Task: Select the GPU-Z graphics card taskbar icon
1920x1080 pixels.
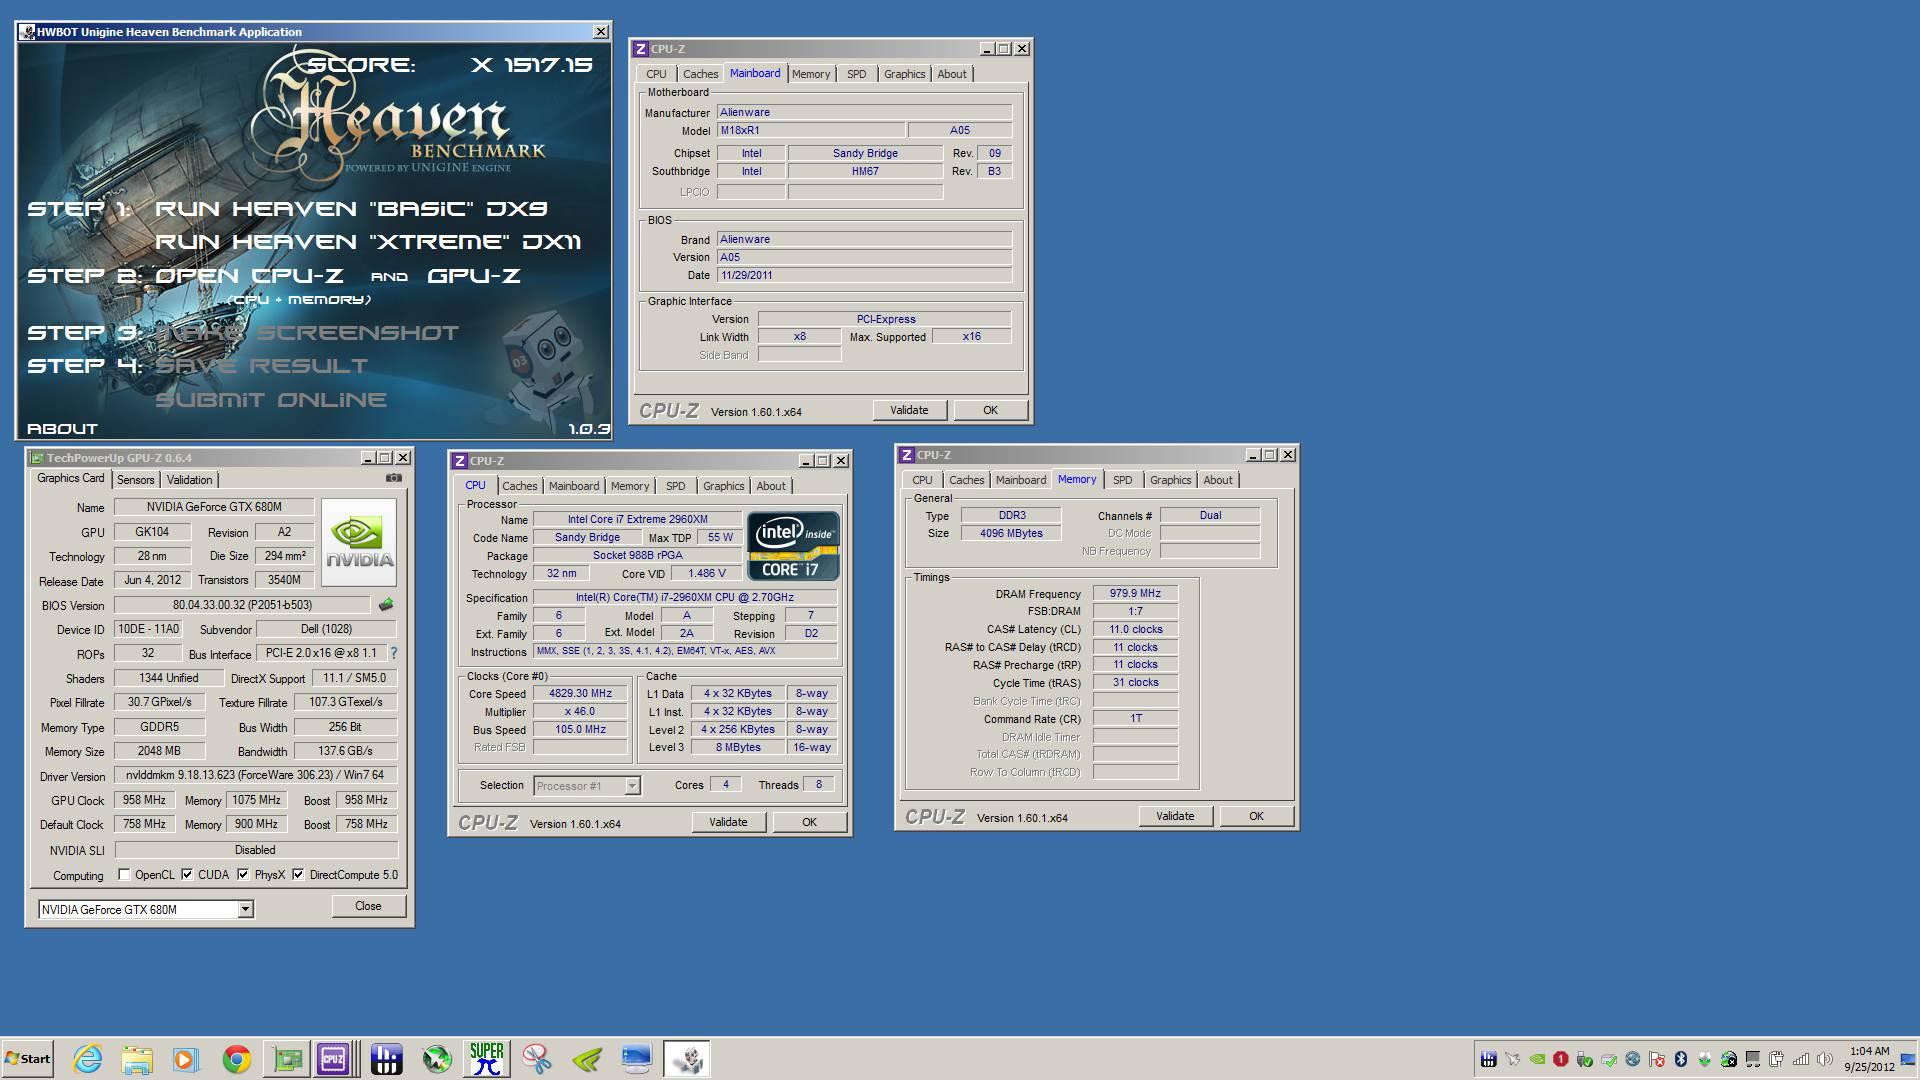Action: [287, 1058]
